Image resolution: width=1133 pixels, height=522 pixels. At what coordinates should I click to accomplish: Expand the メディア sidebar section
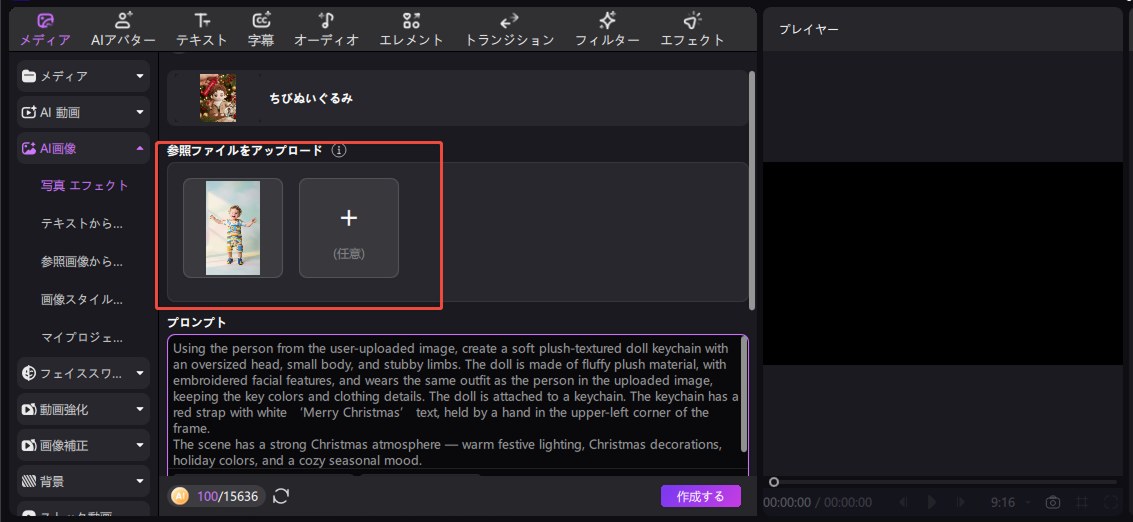click(84, 76)
